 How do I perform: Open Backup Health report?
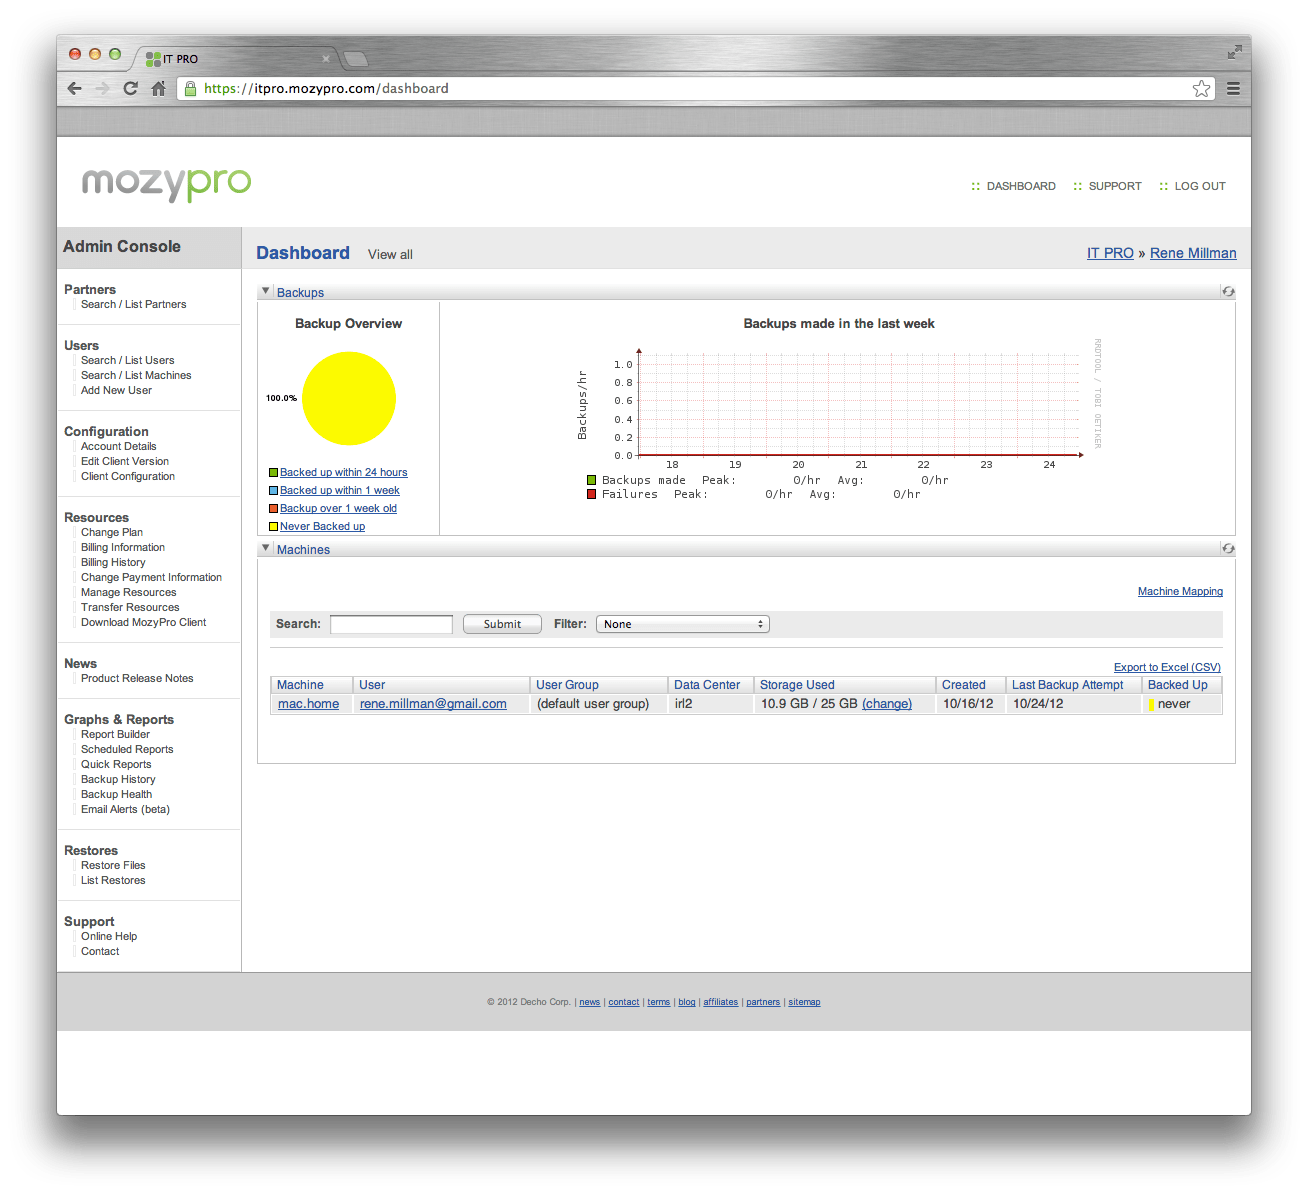click(116, 794)
